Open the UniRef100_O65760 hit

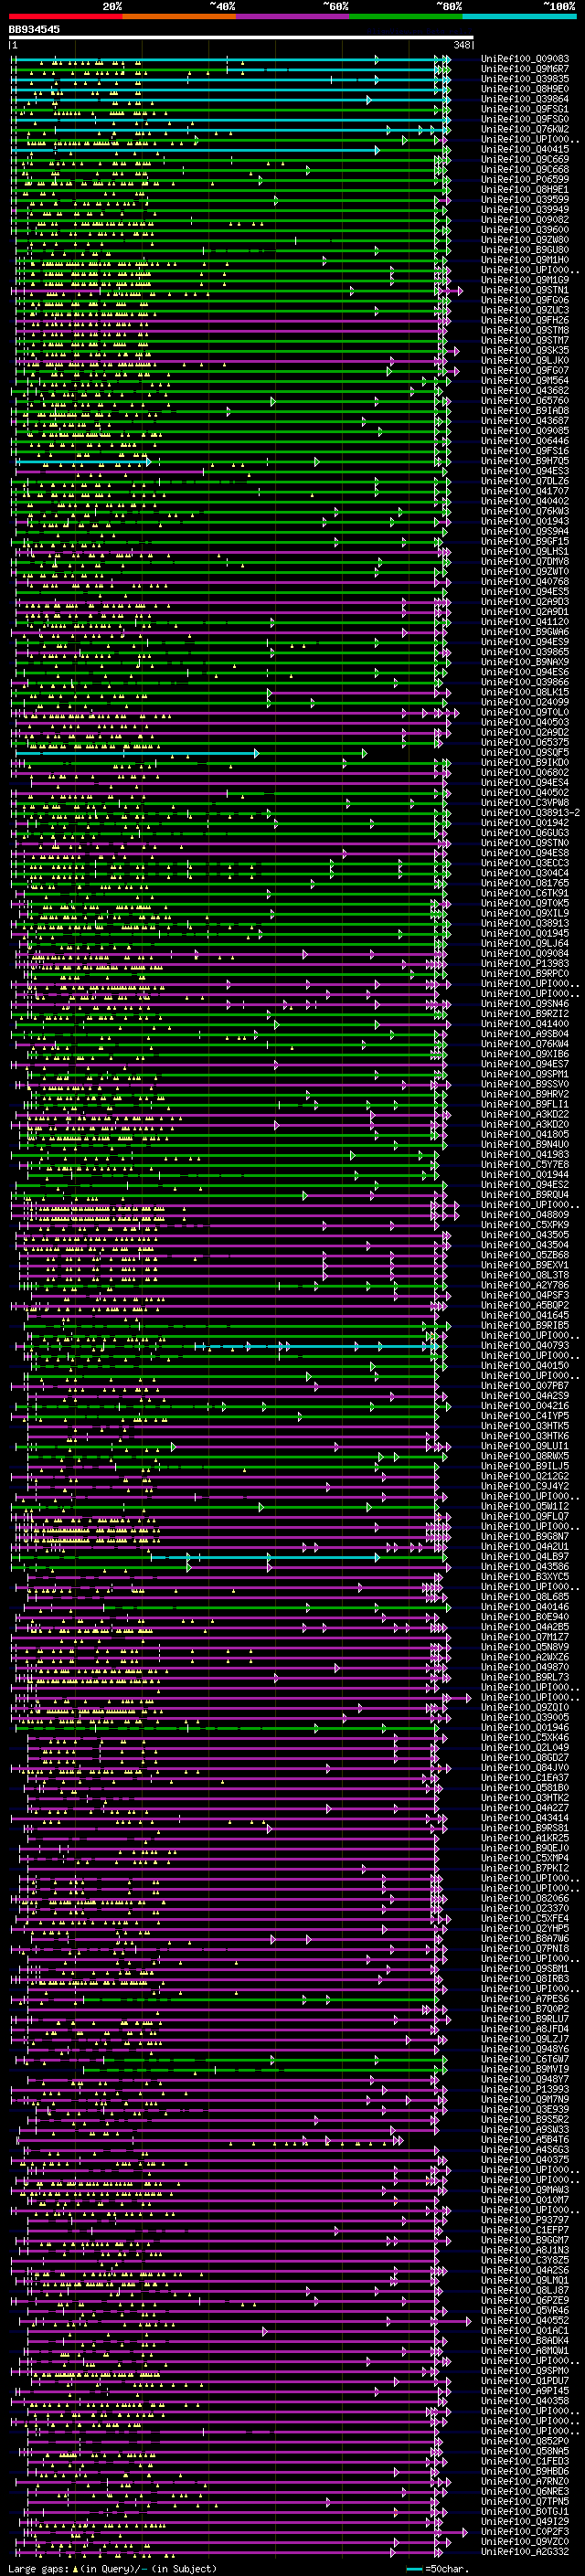coord(525,400)
